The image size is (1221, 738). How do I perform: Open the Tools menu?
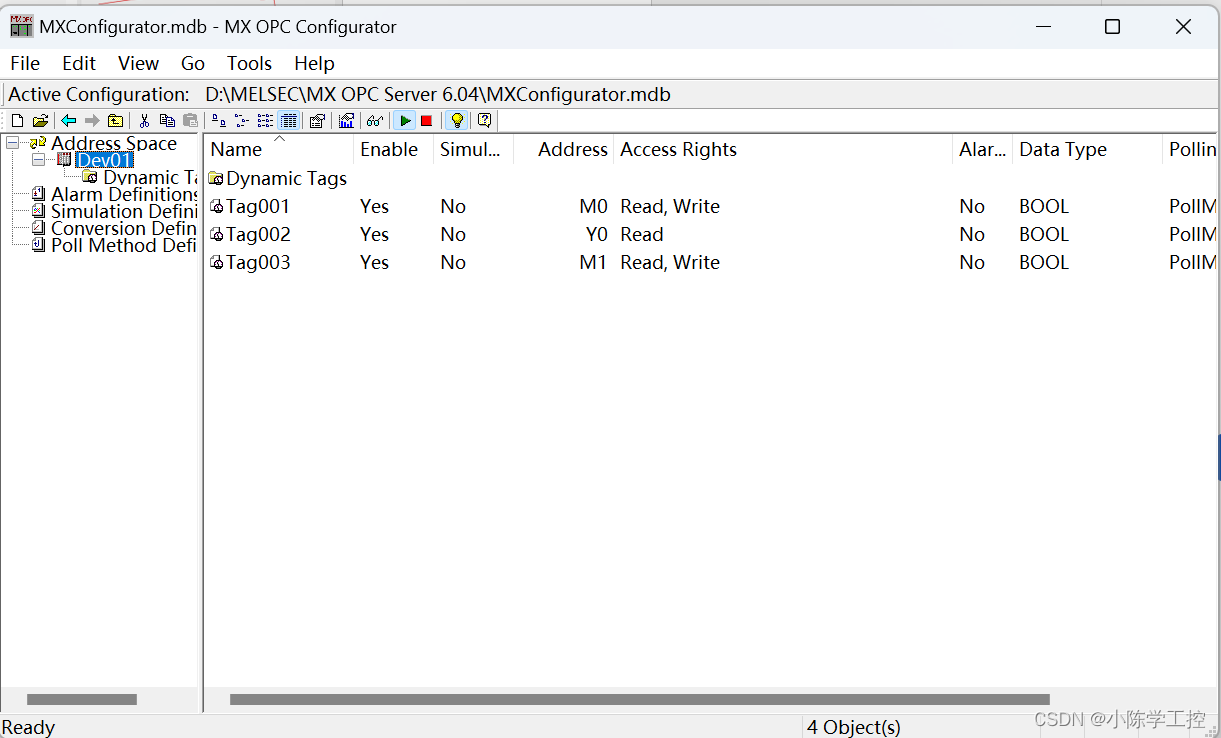tap(249, 63)
